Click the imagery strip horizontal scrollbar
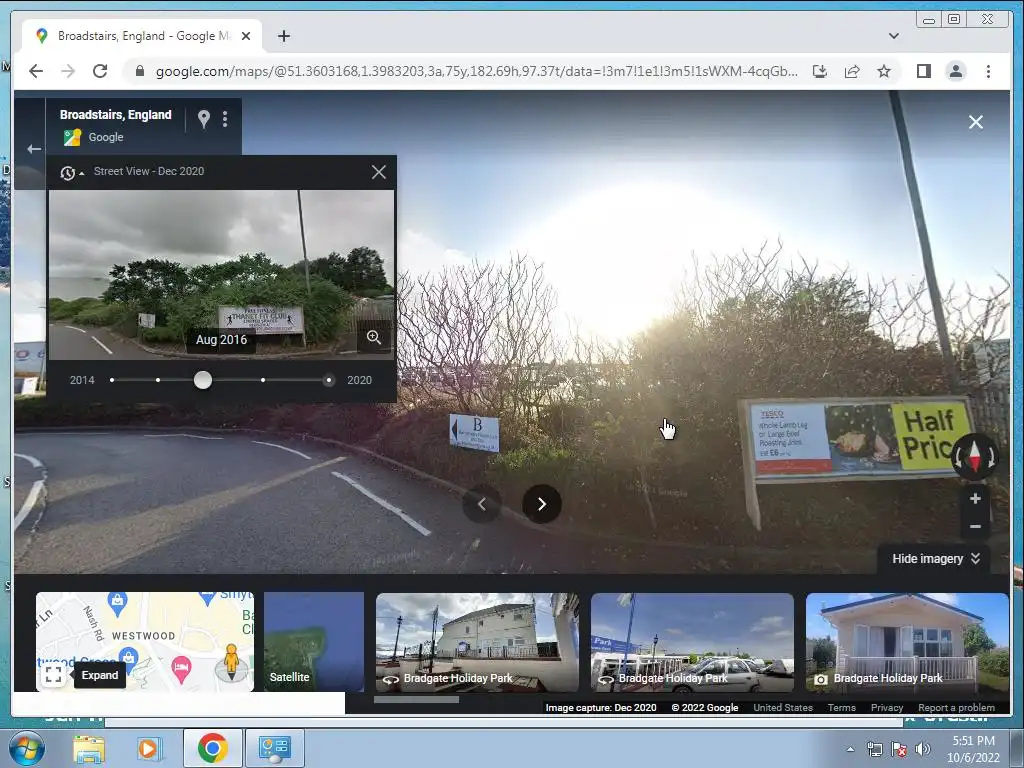 coord(417,699)
